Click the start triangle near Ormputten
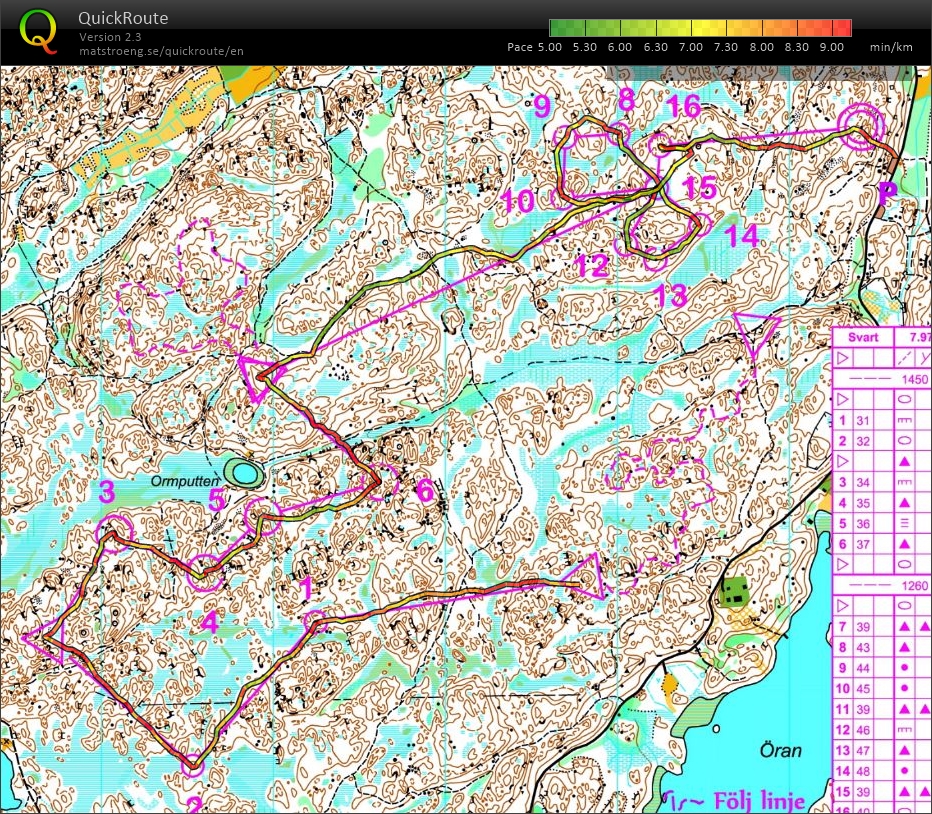 [259, 377]
